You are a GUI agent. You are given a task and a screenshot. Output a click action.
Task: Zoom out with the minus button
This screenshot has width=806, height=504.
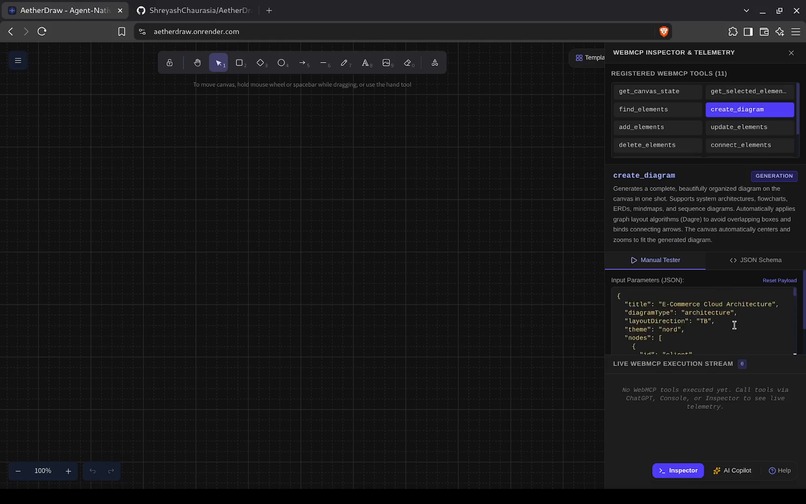(18, 471)
